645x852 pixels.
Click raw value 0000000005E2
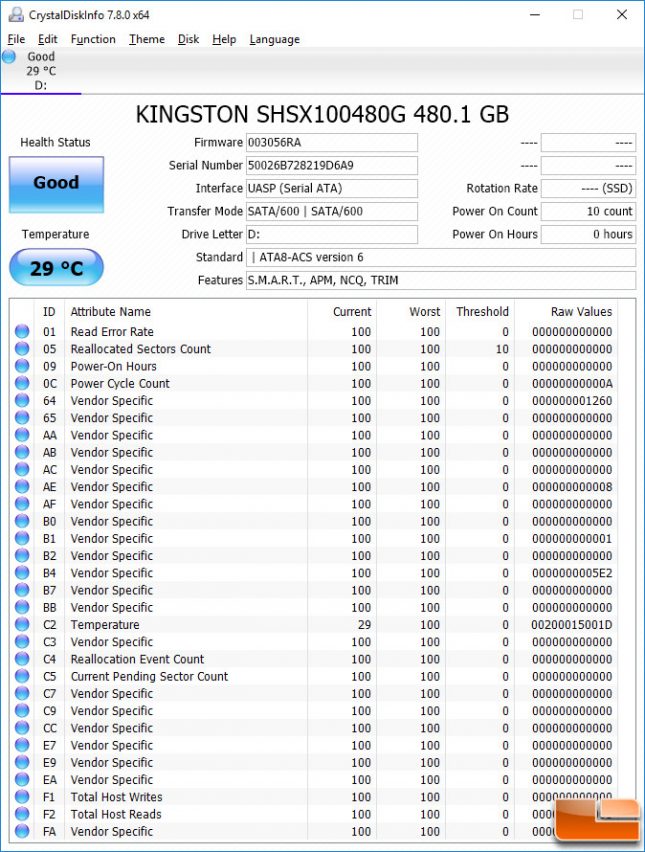pos(572,573)
